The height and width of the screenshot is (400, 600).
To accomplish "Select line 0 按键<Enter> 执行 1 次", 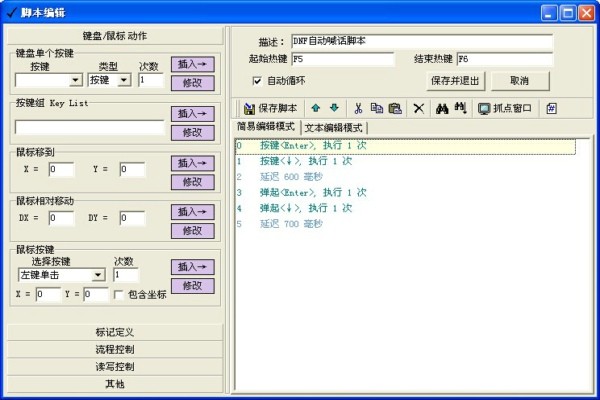I will 405,146.
